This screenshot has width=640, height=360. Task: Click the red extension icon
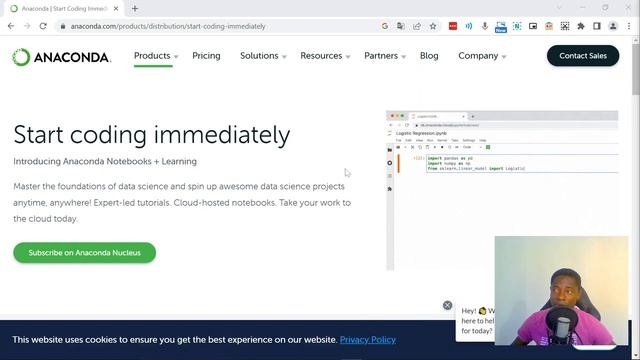(453, 26)
